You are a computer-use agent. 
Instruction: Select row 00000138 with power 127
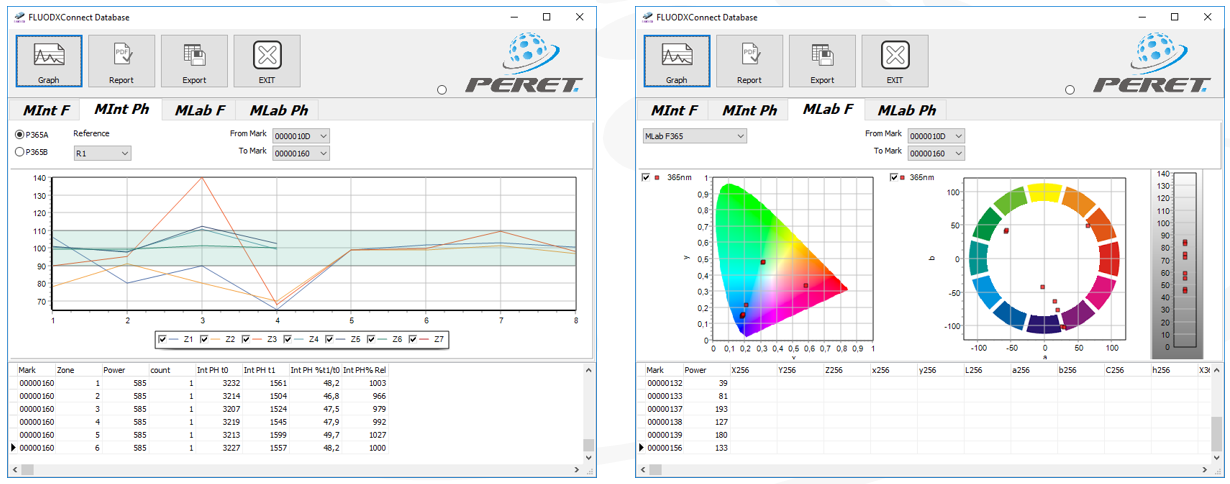point(923,422)
